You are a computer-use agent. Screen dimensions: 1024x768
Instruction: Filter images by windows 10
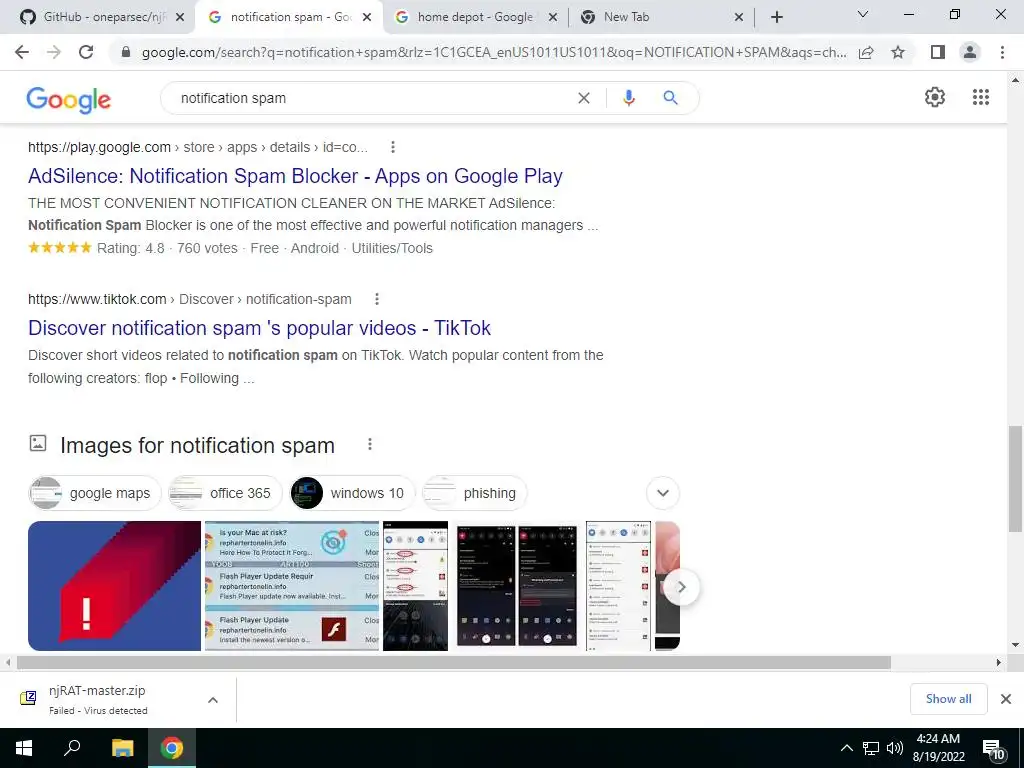point(351,493)
